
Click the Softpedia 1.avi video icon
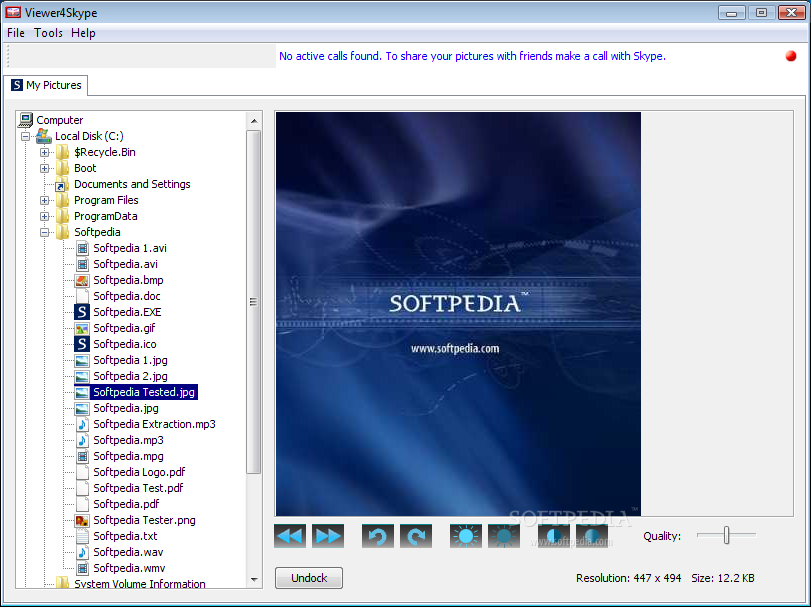click(82, 248)
